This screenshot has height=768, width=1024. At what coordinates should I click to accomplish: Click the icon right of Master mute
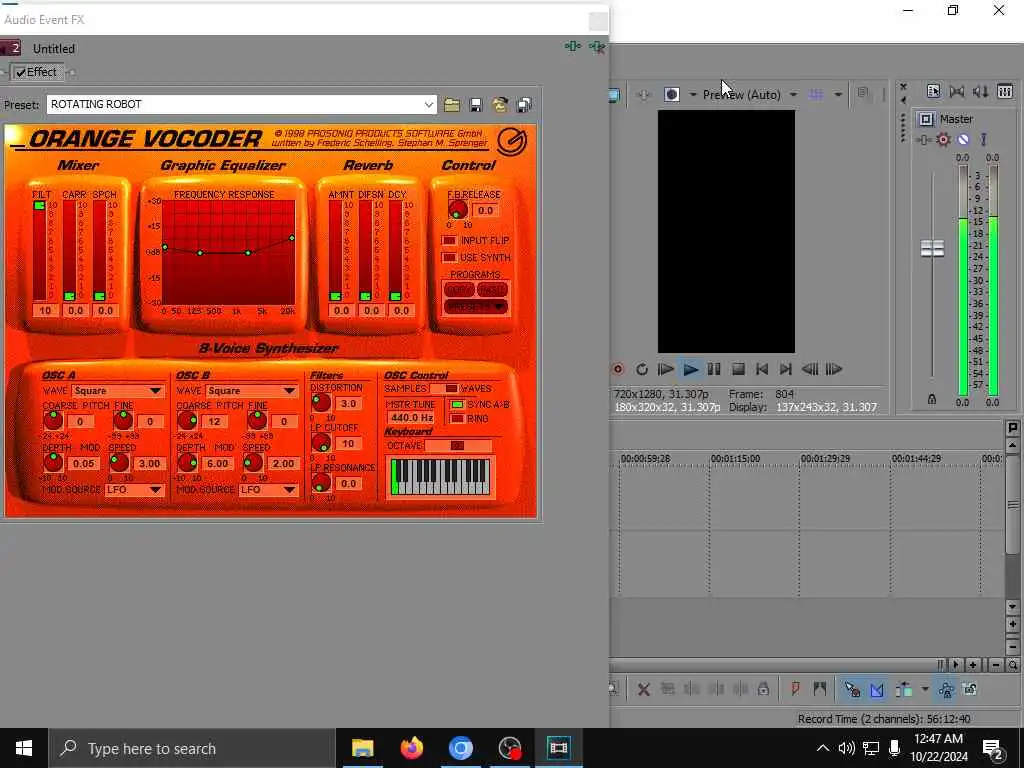click(984, 139)
